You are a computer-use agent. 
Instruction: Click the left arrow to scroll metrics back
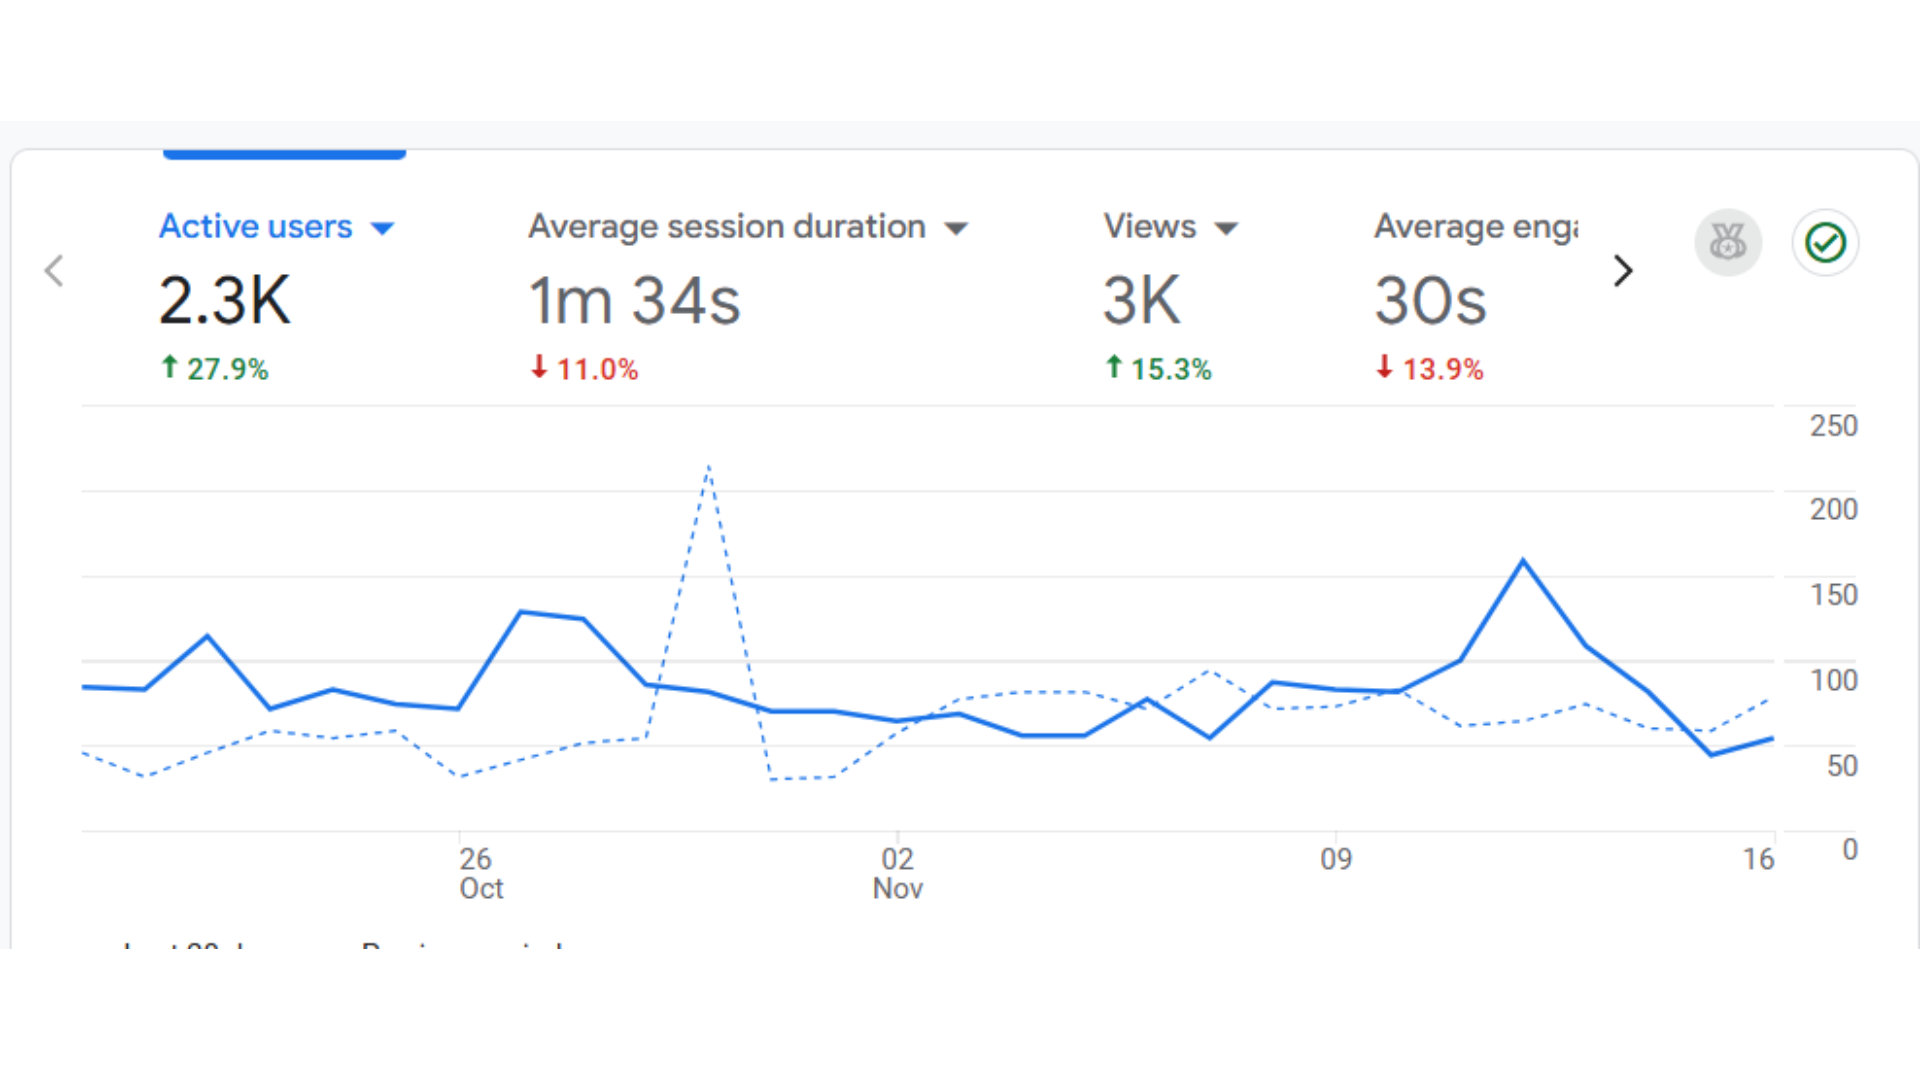(x=53, y=270)
